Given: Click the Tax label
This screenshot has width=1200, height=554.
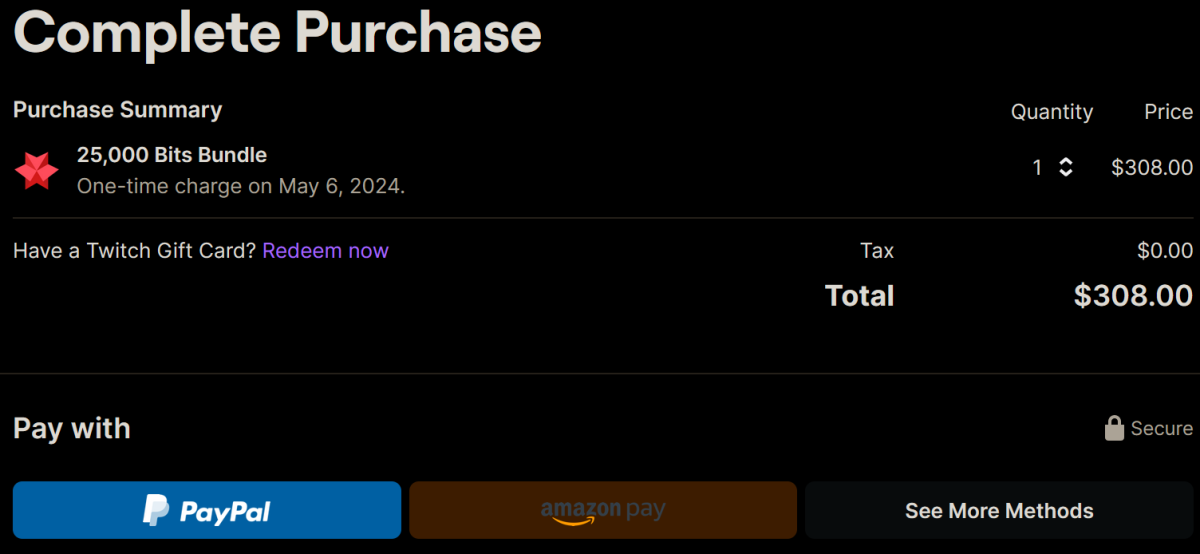Looking at the screenshot, I should 877,251.
